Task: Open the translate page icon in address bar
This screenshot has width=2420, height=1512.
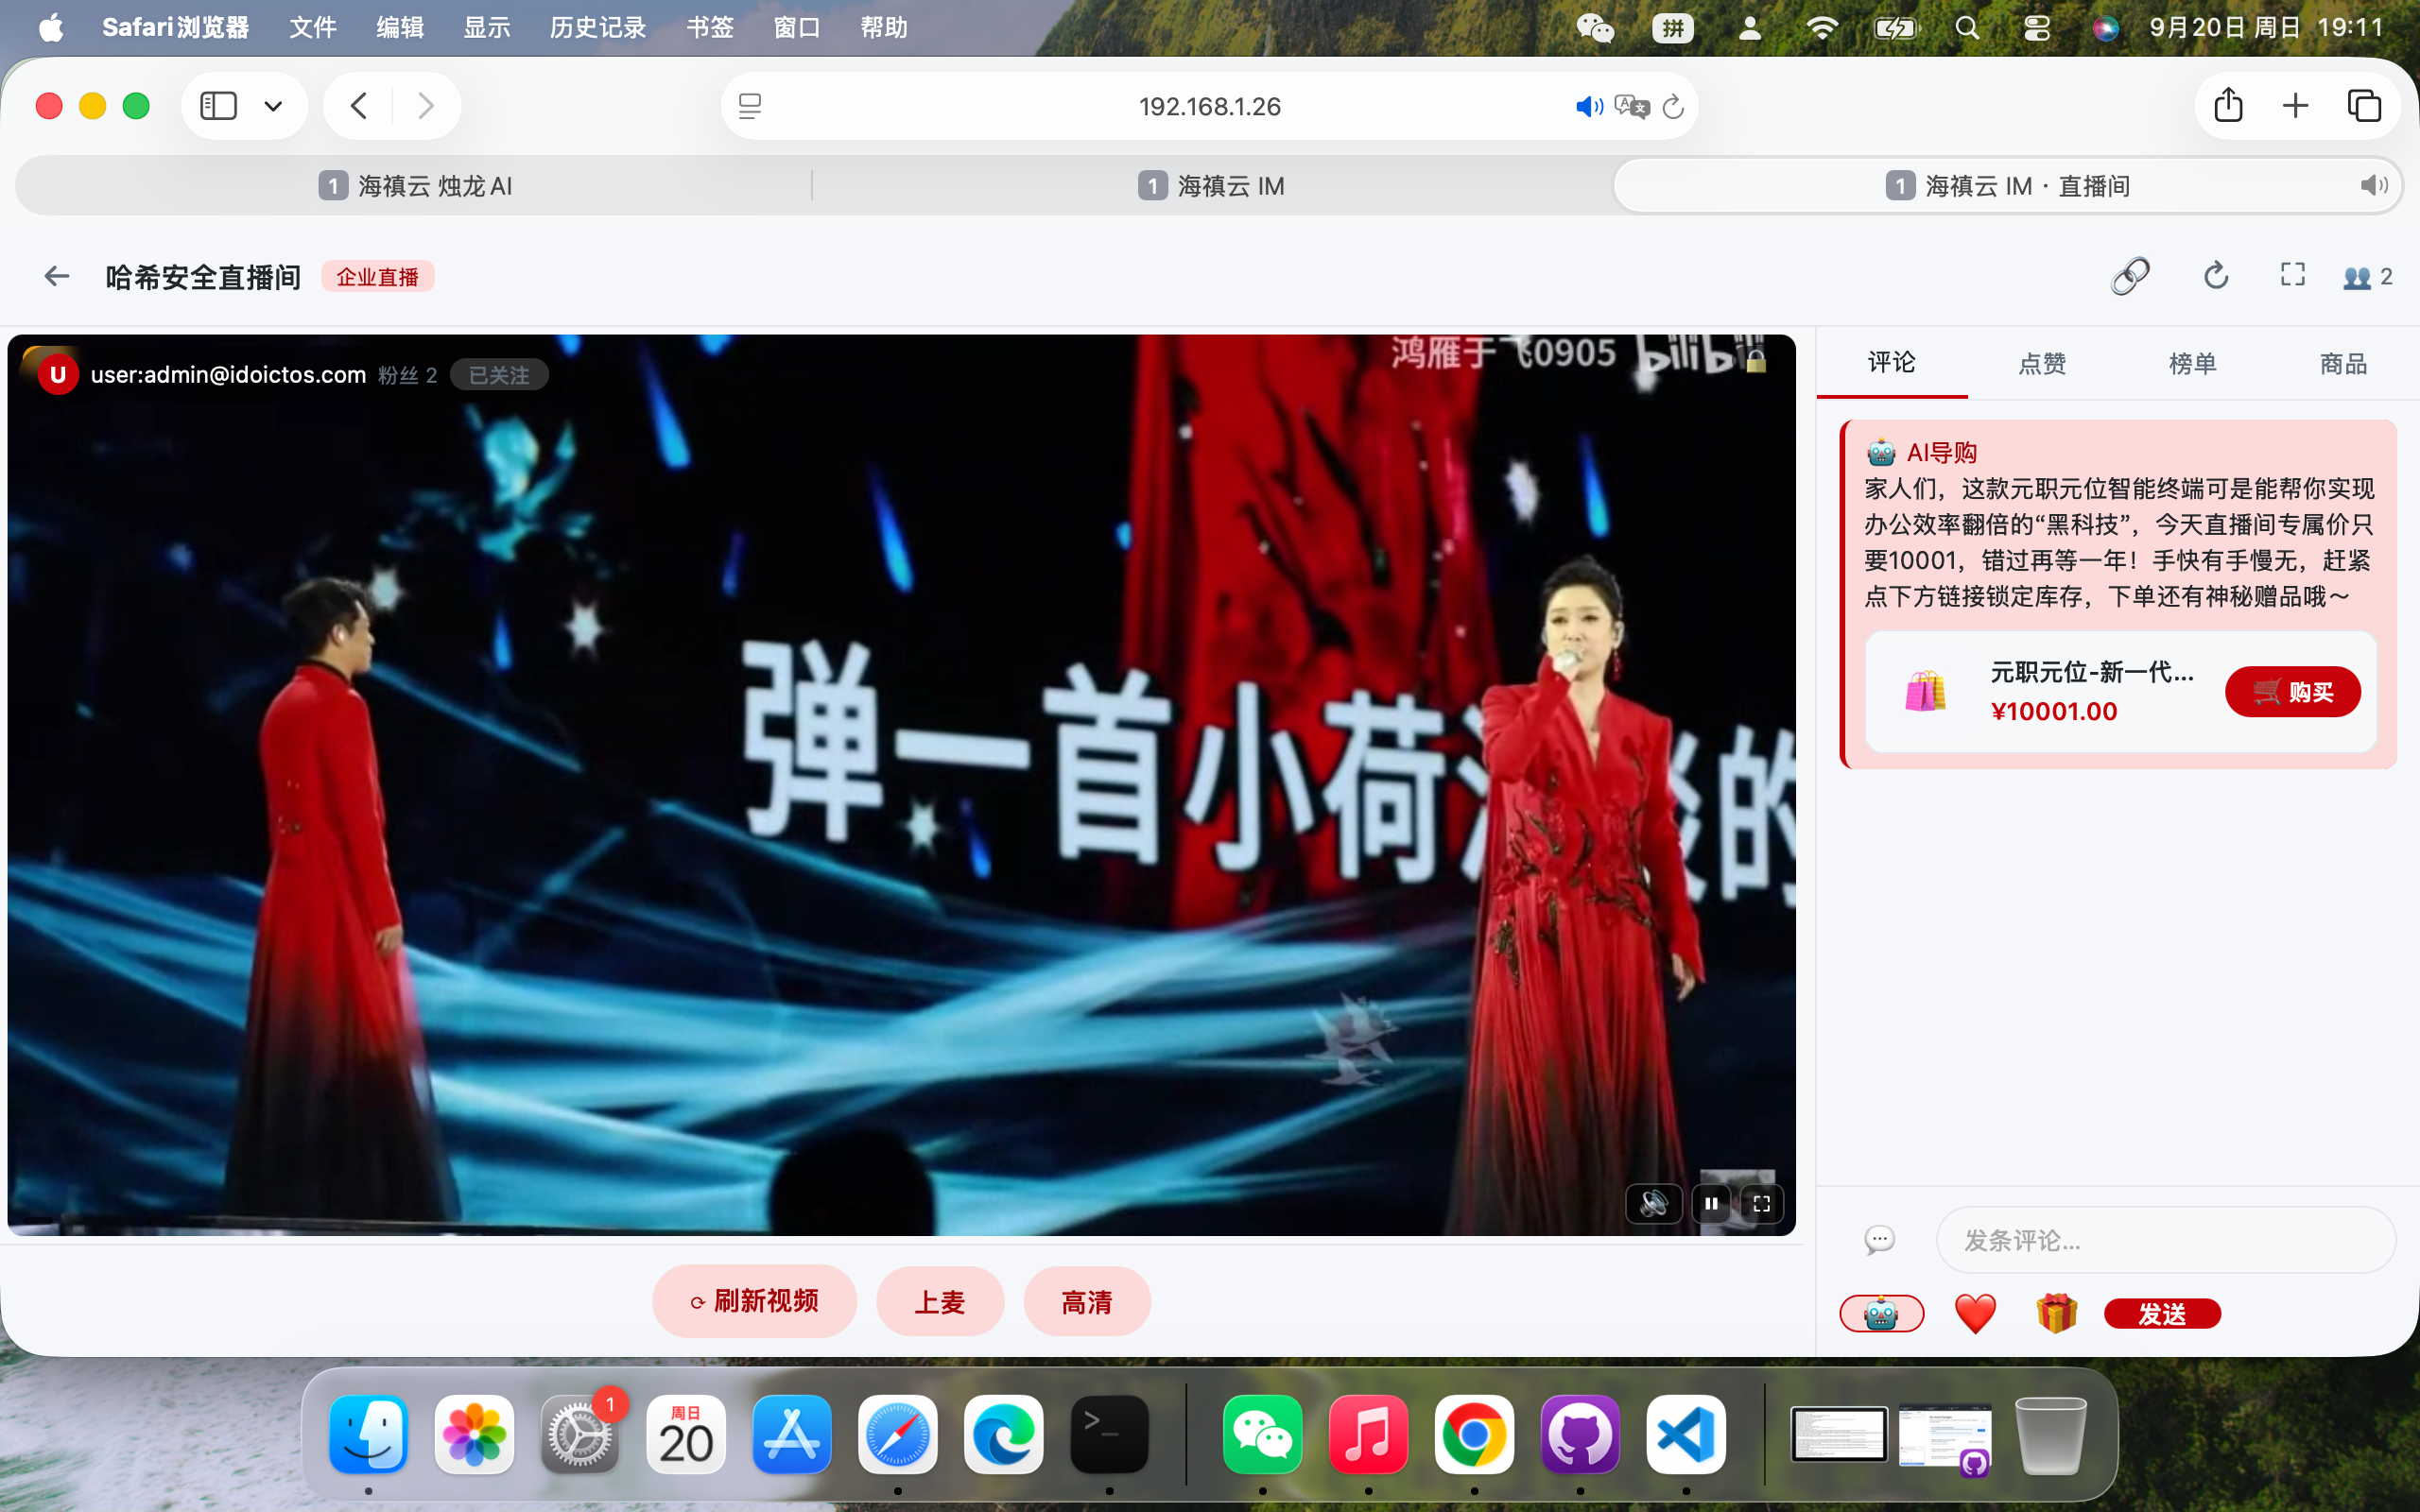Action: tap(1631, 106)
